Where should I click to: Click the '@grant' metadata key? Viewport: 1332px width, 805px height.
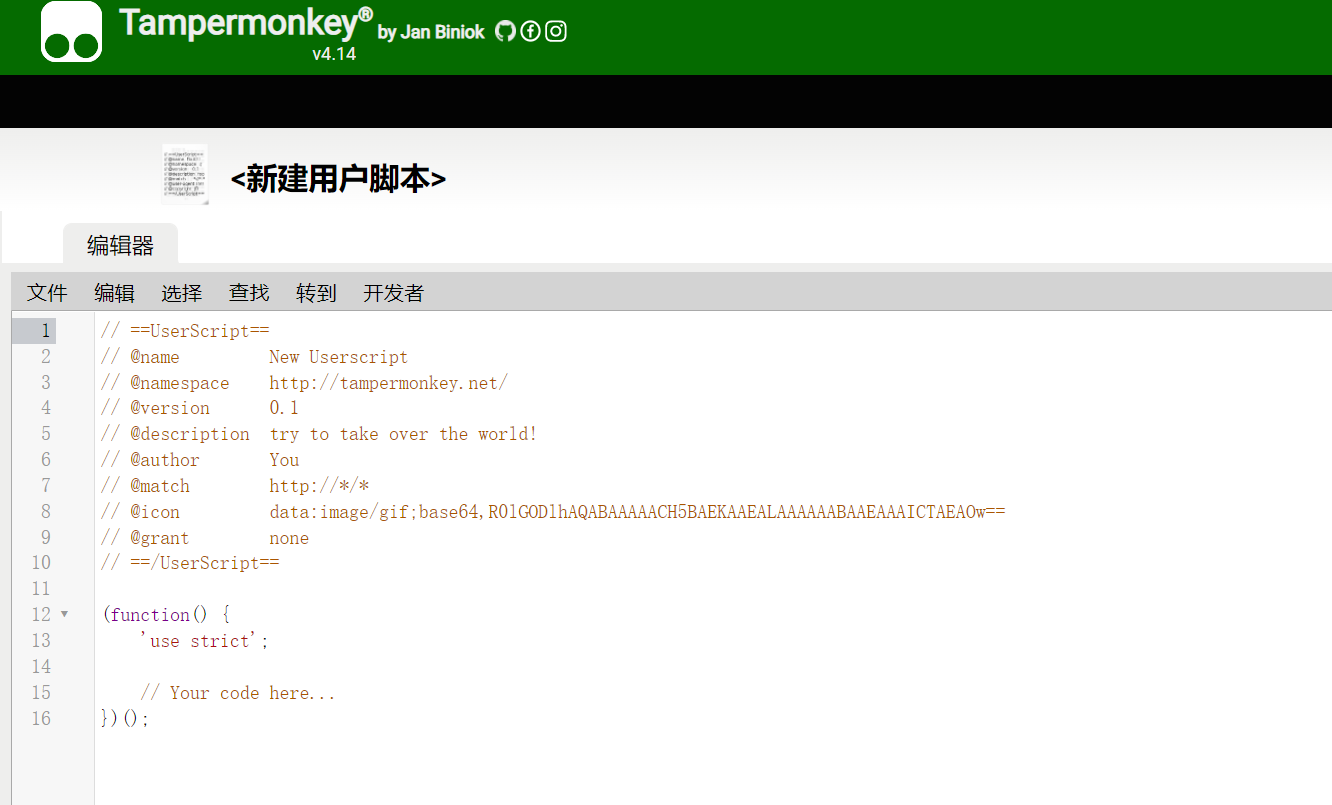160,538
